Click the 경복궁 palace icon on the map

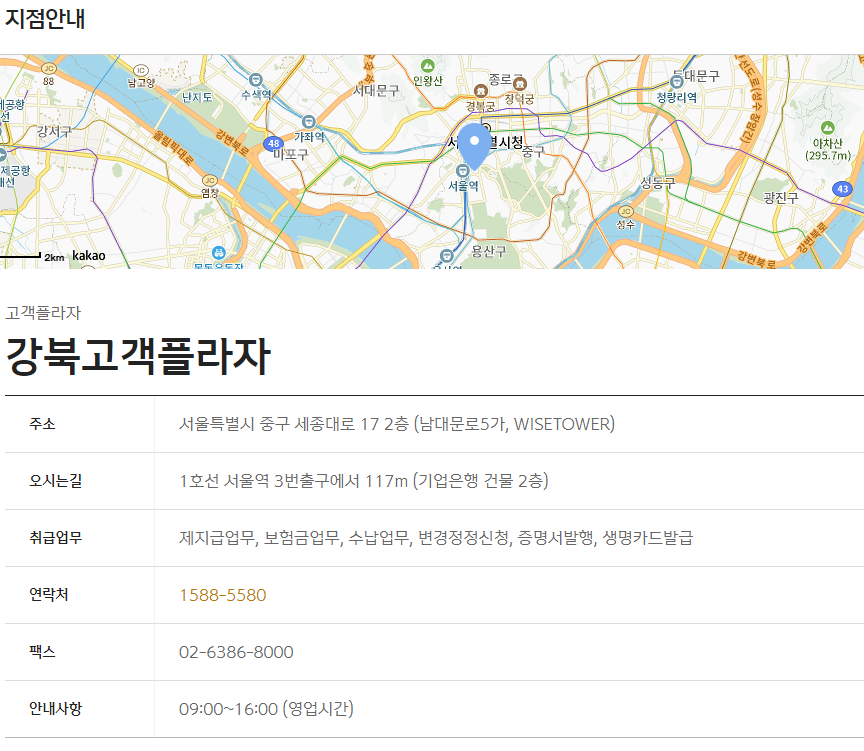481,91
